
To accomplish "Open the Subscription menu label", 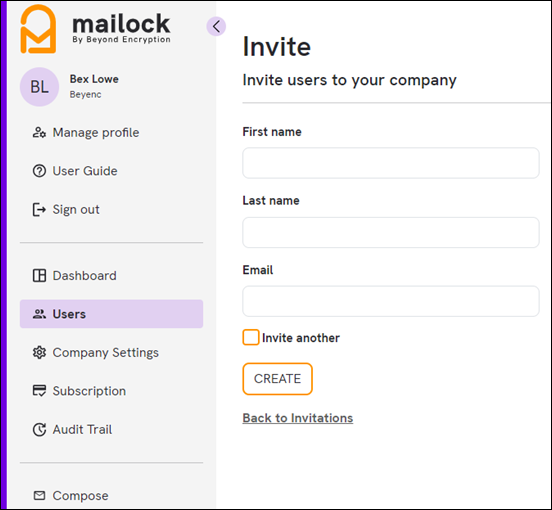I will 89,391.
